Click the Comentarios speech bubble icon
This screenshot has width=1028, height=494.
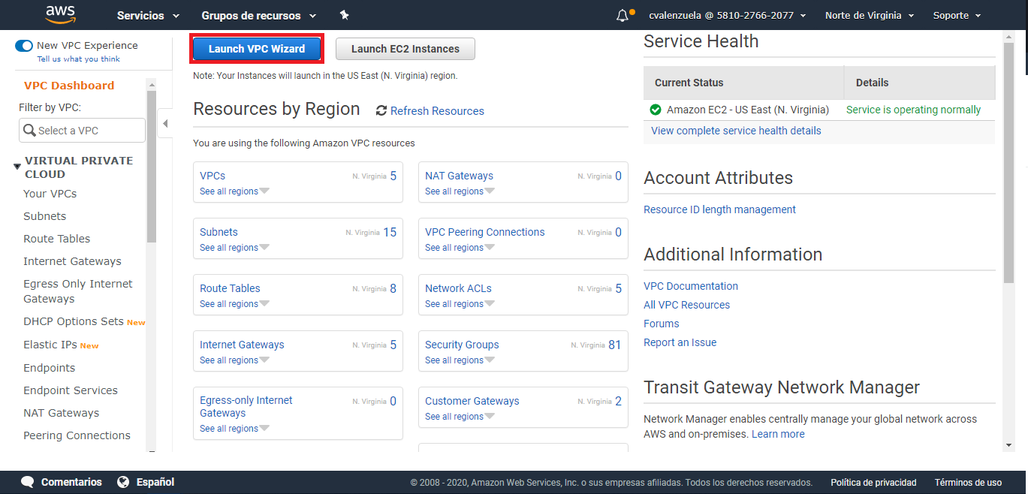27,482
